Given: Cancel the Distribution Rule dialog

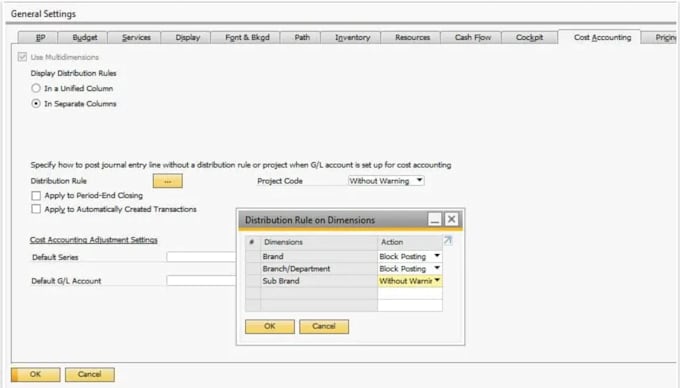Looking at the screenshot, I should [x=324, y=326].
